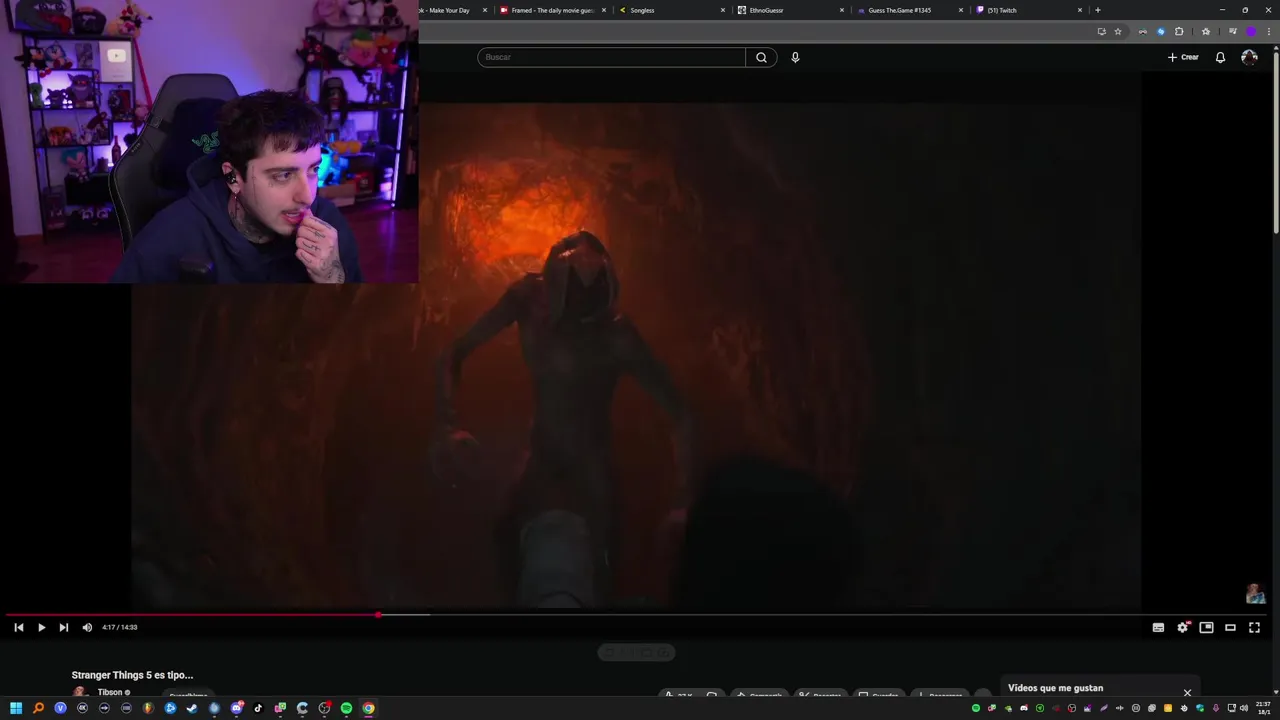Open Tibson channel link

pyautogui.click(x=109, y=692)
